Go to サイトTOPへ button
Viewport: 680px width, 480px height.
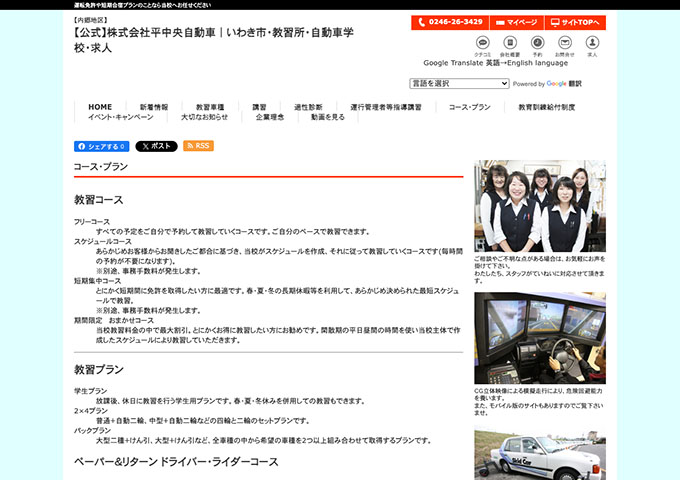pyautogui.click(x=575, y=22)
